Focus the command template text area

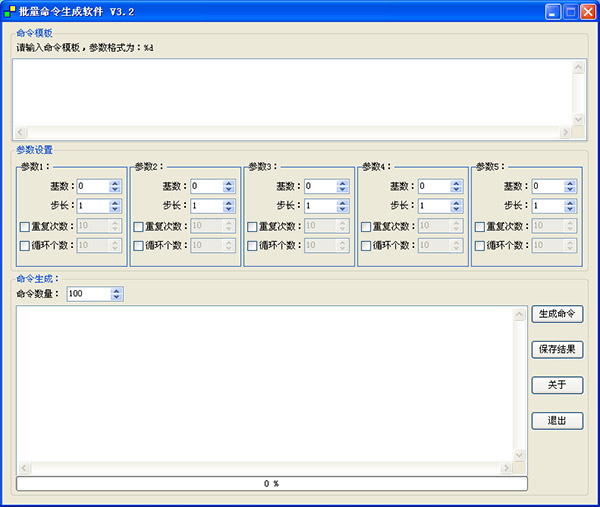290,90
